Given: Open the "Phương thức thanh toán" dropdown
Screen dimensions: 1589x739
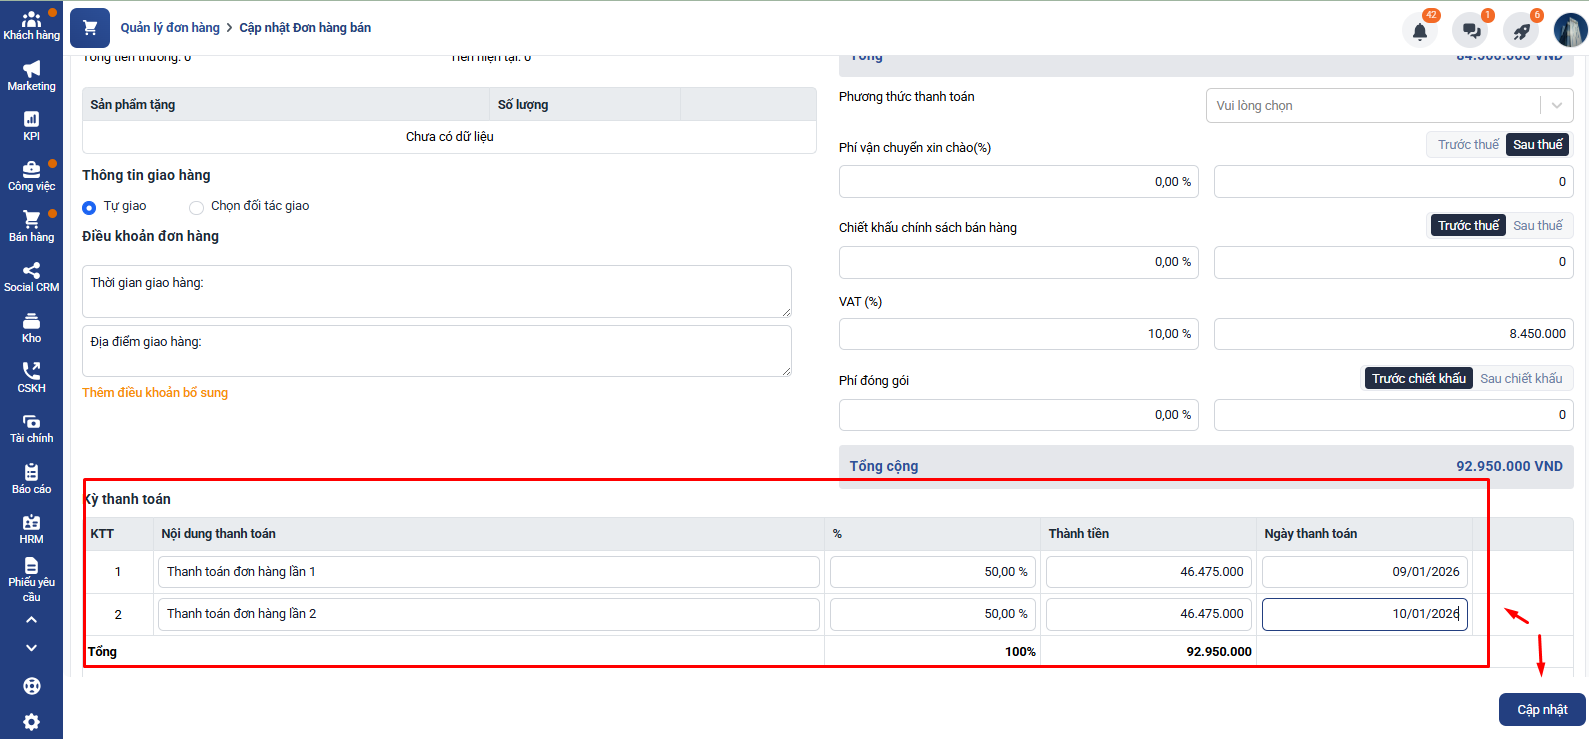Looking at the screenshot, I should click(1388, 106).
